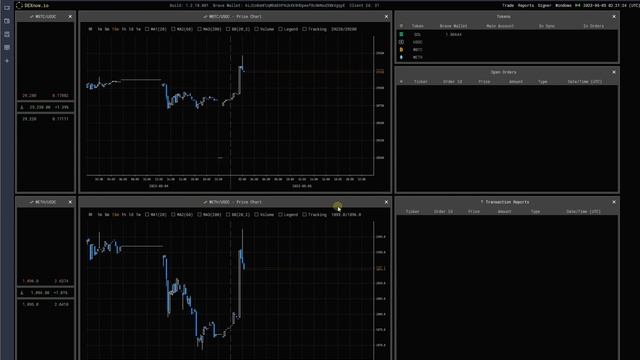Click the USDC token icon in Tokens panel
Screen dimensions: 640x360
pyautogui.click(x=401, y=42)
